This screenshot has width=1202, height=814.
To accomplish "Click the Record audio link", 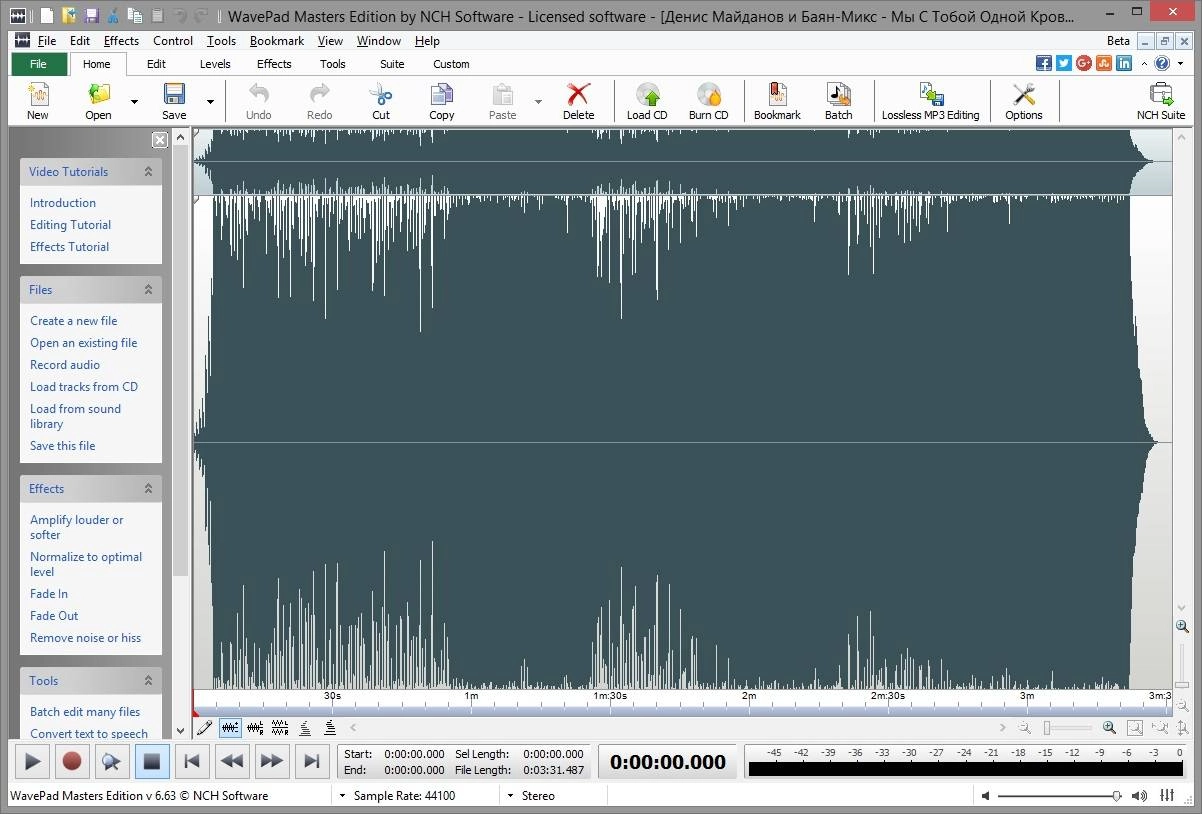I will (65, 365).
